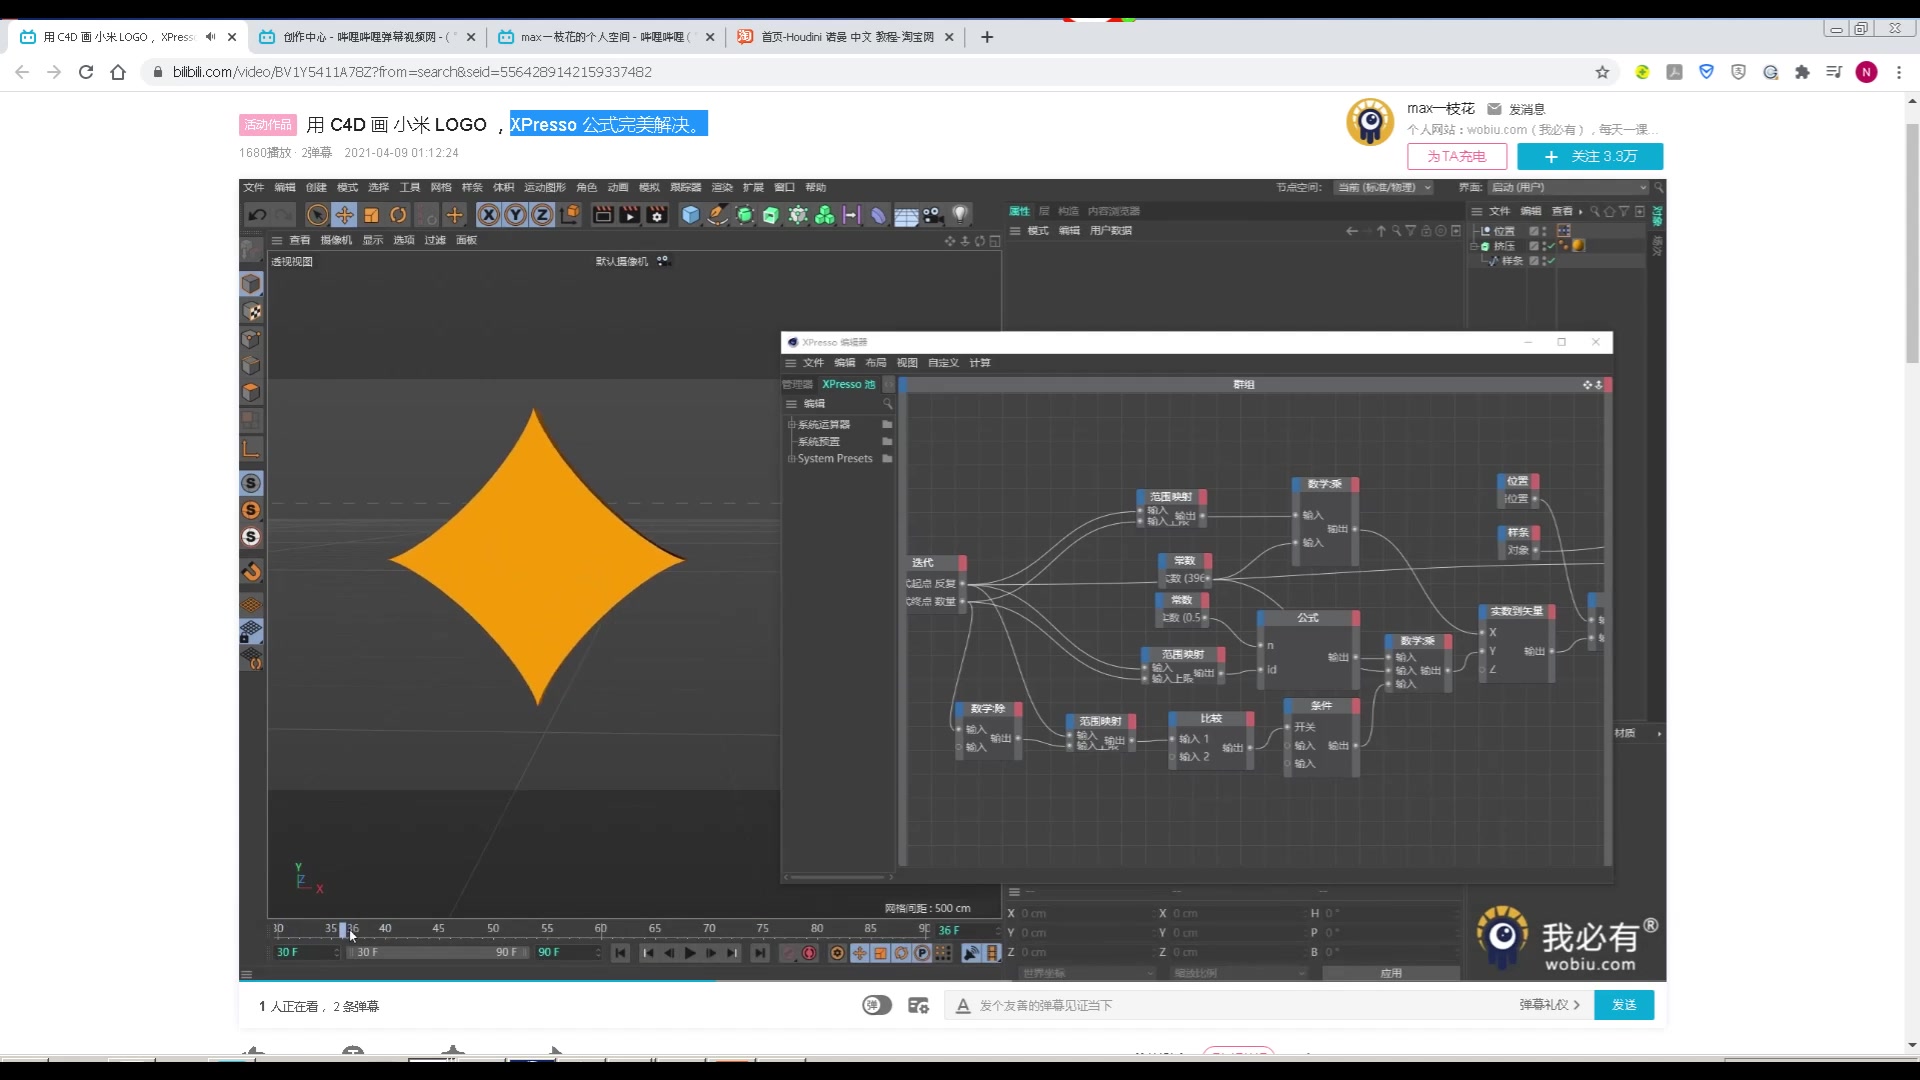Mute the playing bilibili tab speaker icon
Image resolution: width=1920 pixels, height=1080 pixels.
click(x=210, y=37)
